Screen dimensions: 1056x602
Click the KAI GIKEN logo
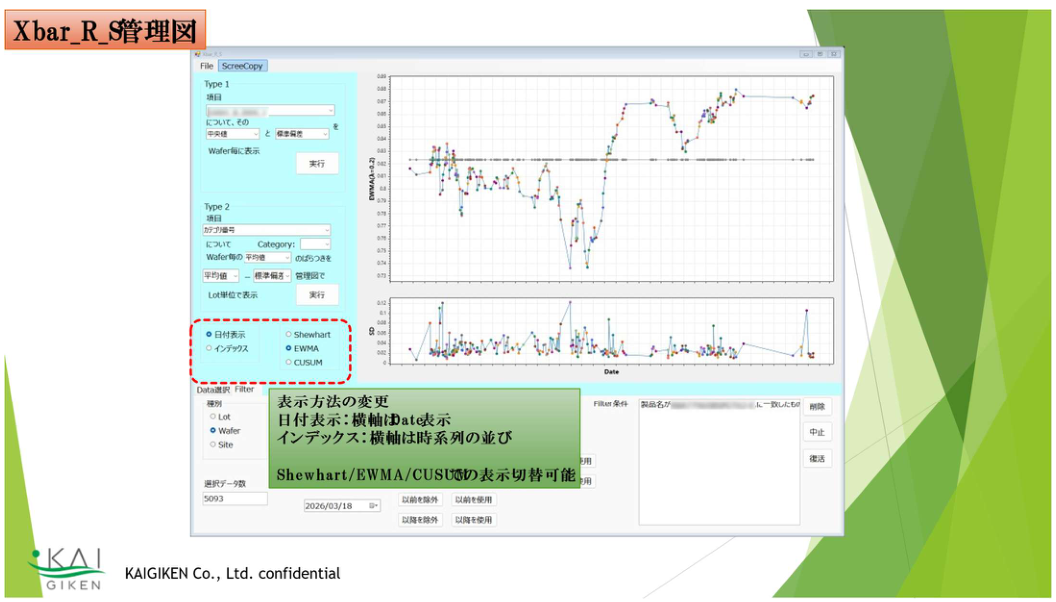coord(65,568)
